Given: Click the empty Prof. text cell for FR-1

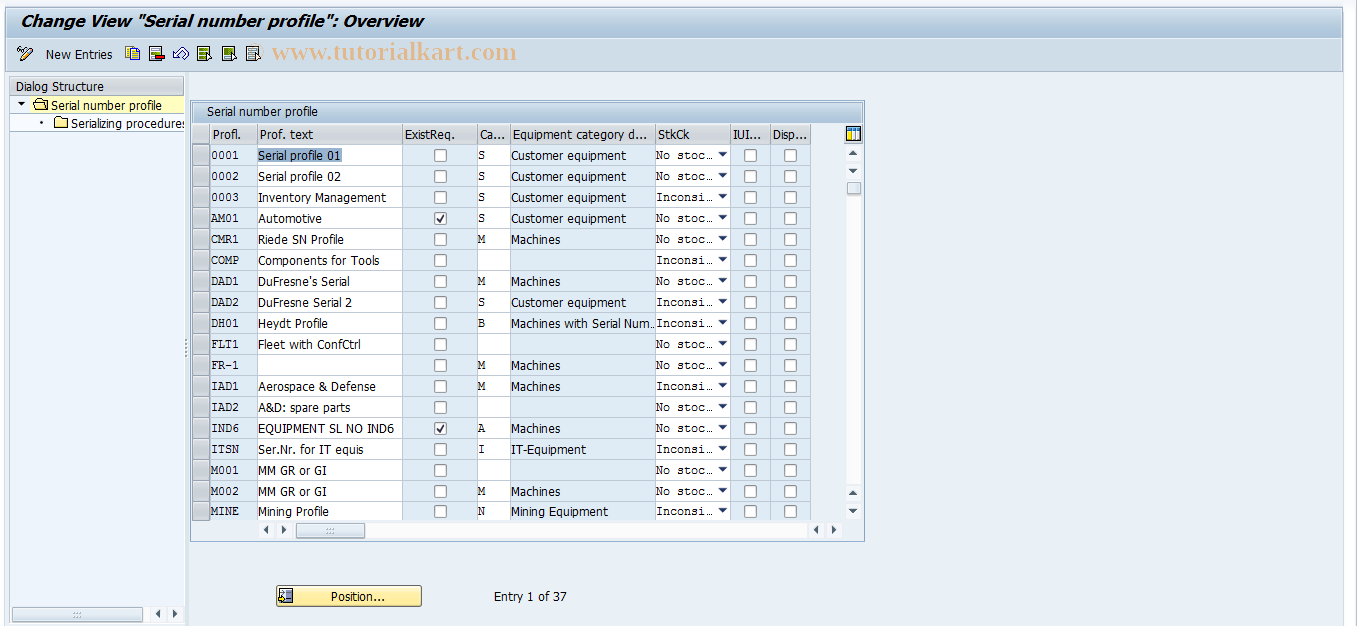Looking at the screenshot, I should (329, 365).
